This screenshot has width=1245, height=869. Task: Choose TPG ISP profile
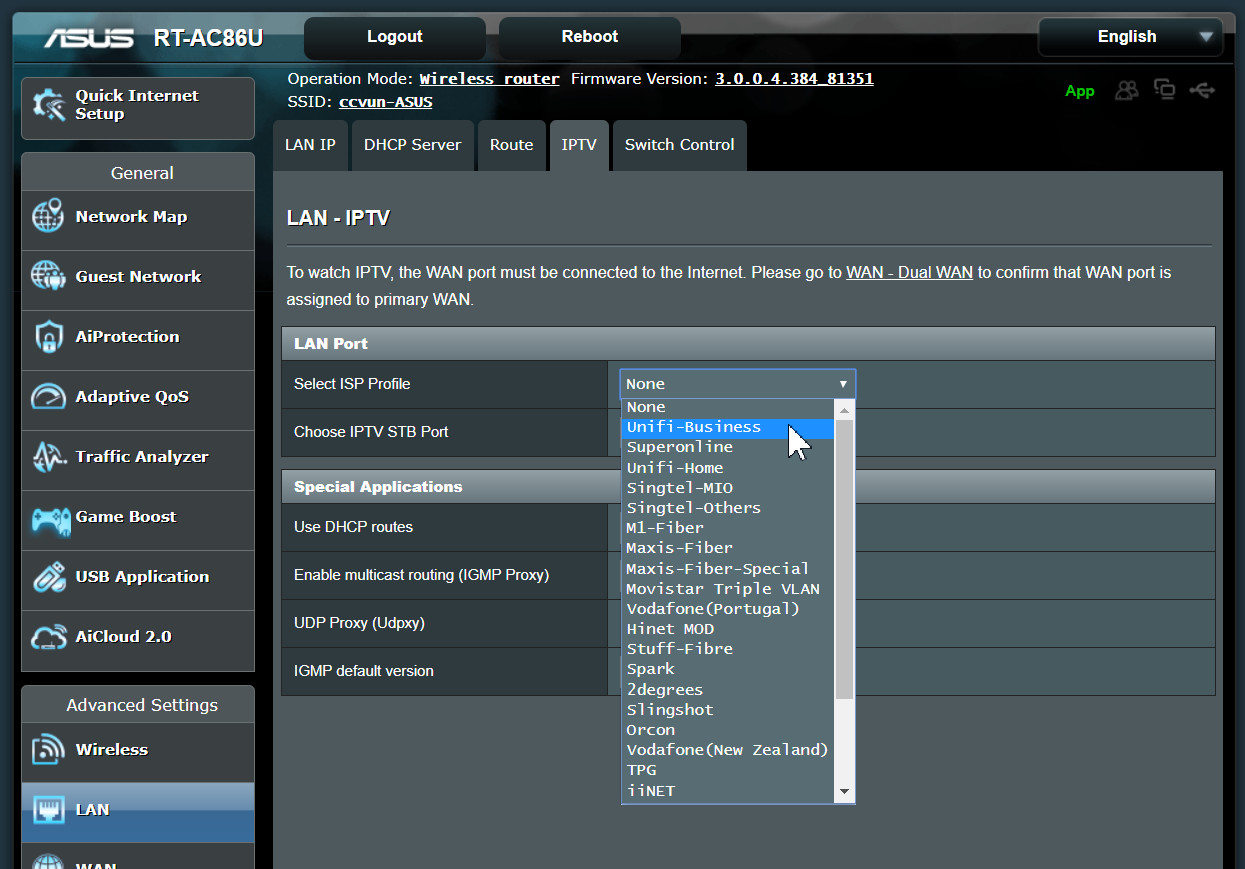click(x=728, y=770)
